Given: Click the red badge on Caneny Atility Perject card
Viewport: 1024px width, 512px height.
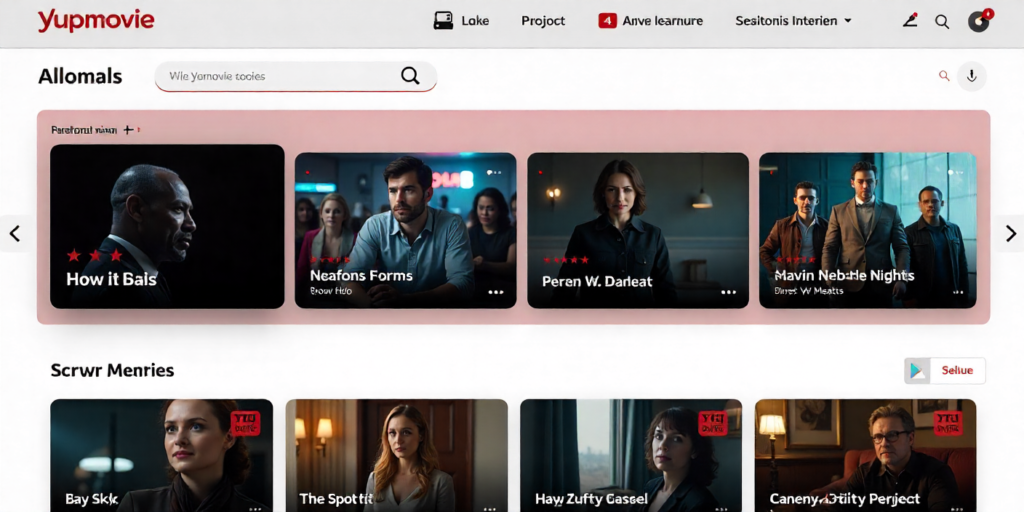Looking at the screenshot, I should click(x=947, y=423).
